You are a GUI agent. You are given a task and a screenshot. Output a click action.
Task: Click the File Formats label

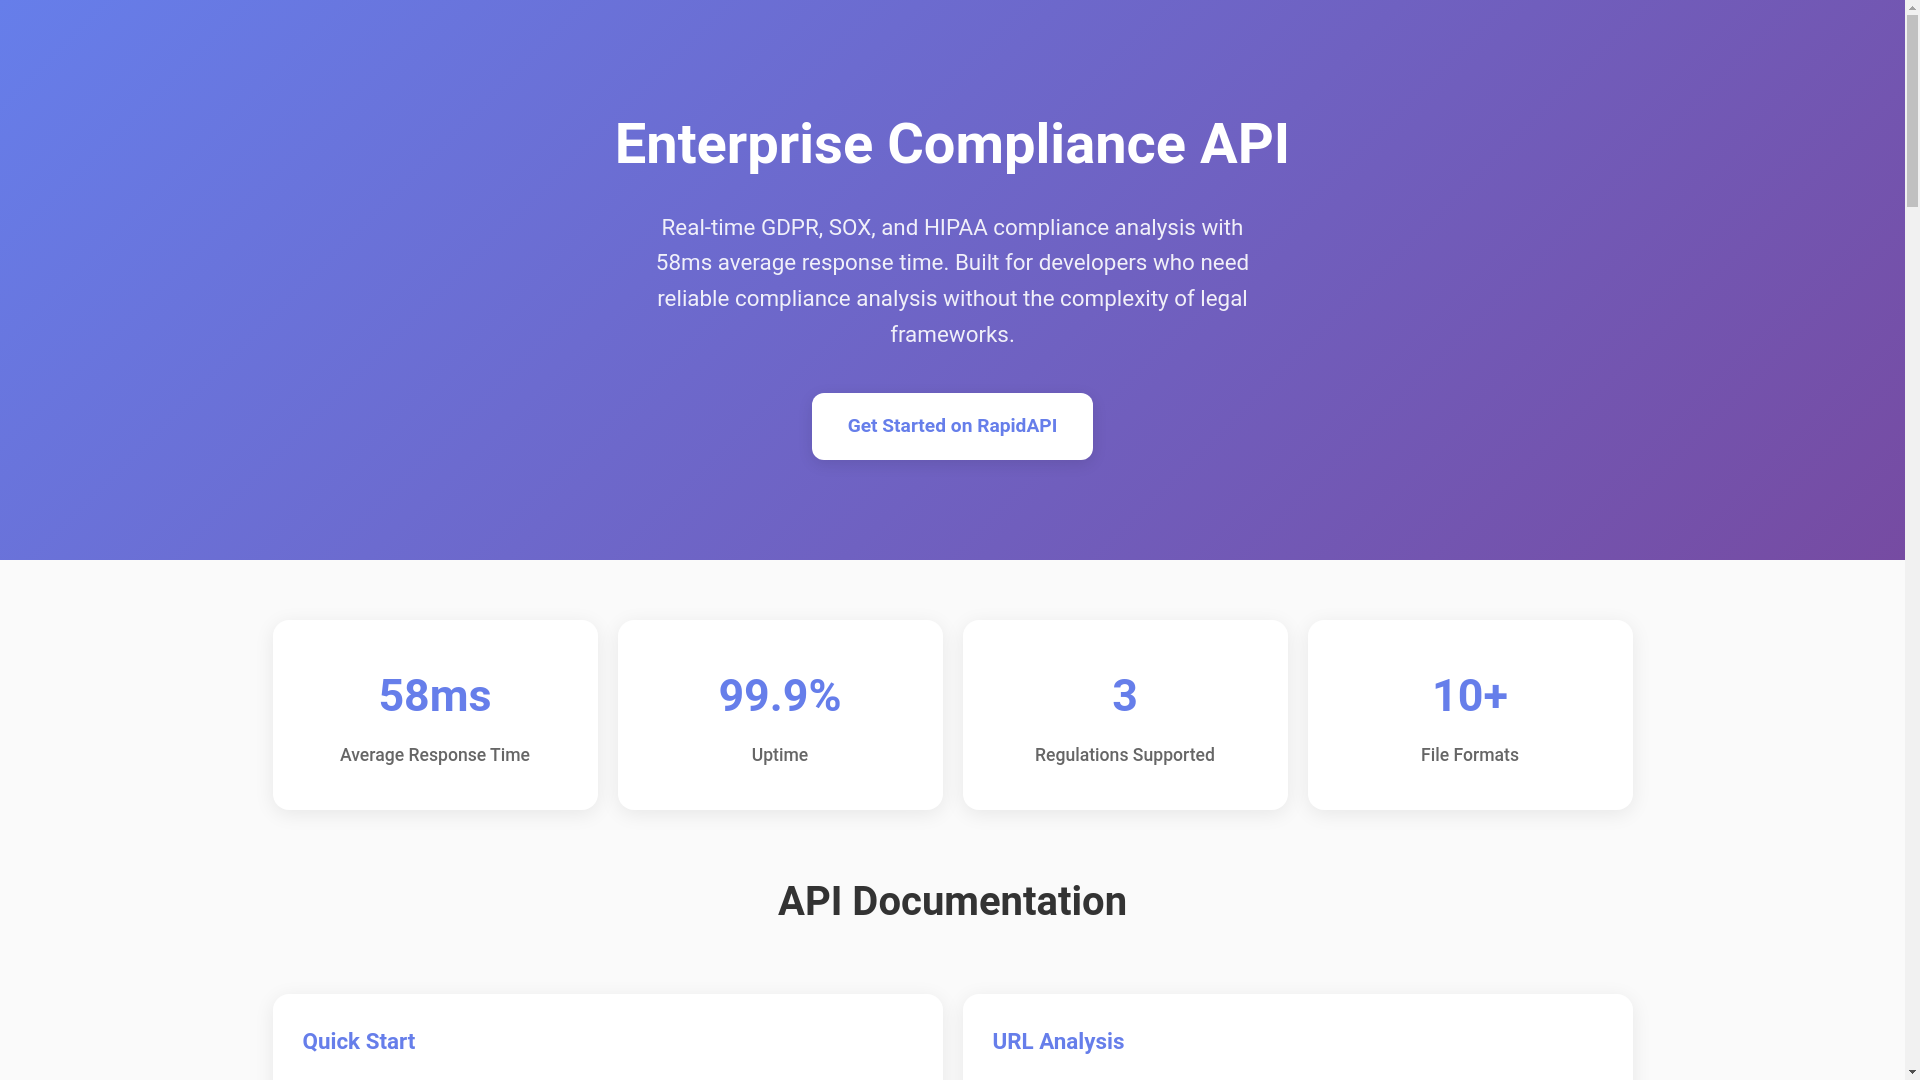coord(1470,755)
